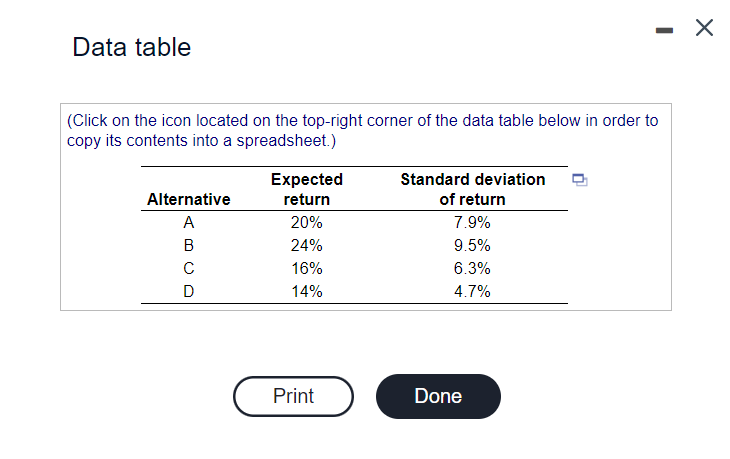Click Alternative C row label

point(189,269)
